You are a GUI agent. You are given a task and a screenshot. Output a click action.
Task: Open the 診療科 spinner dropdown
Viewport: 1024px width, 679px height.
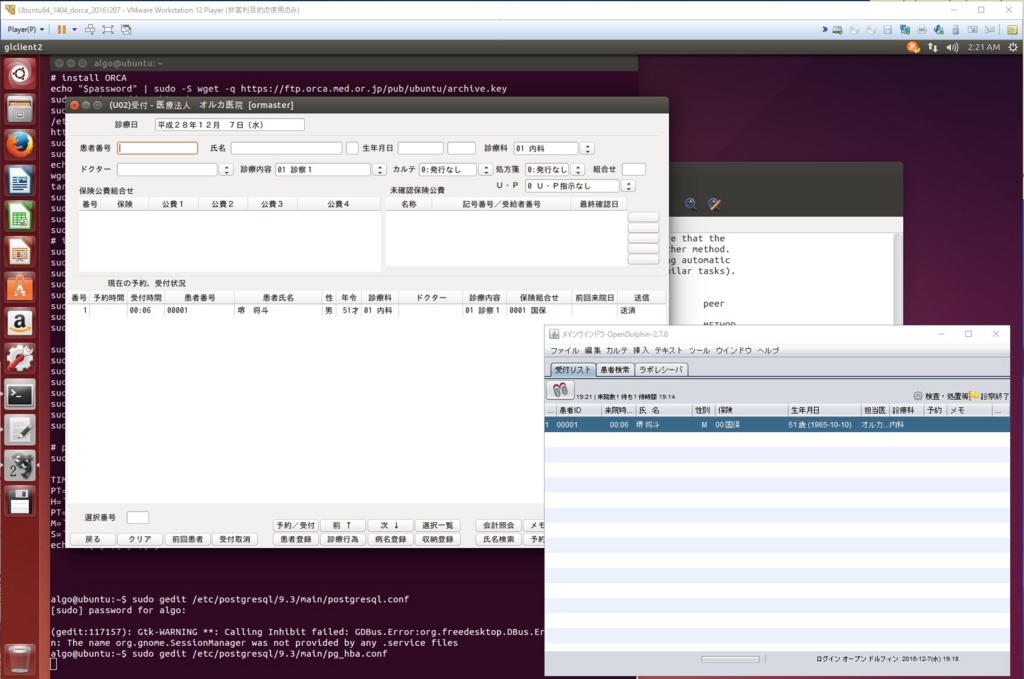pos(587,149)
